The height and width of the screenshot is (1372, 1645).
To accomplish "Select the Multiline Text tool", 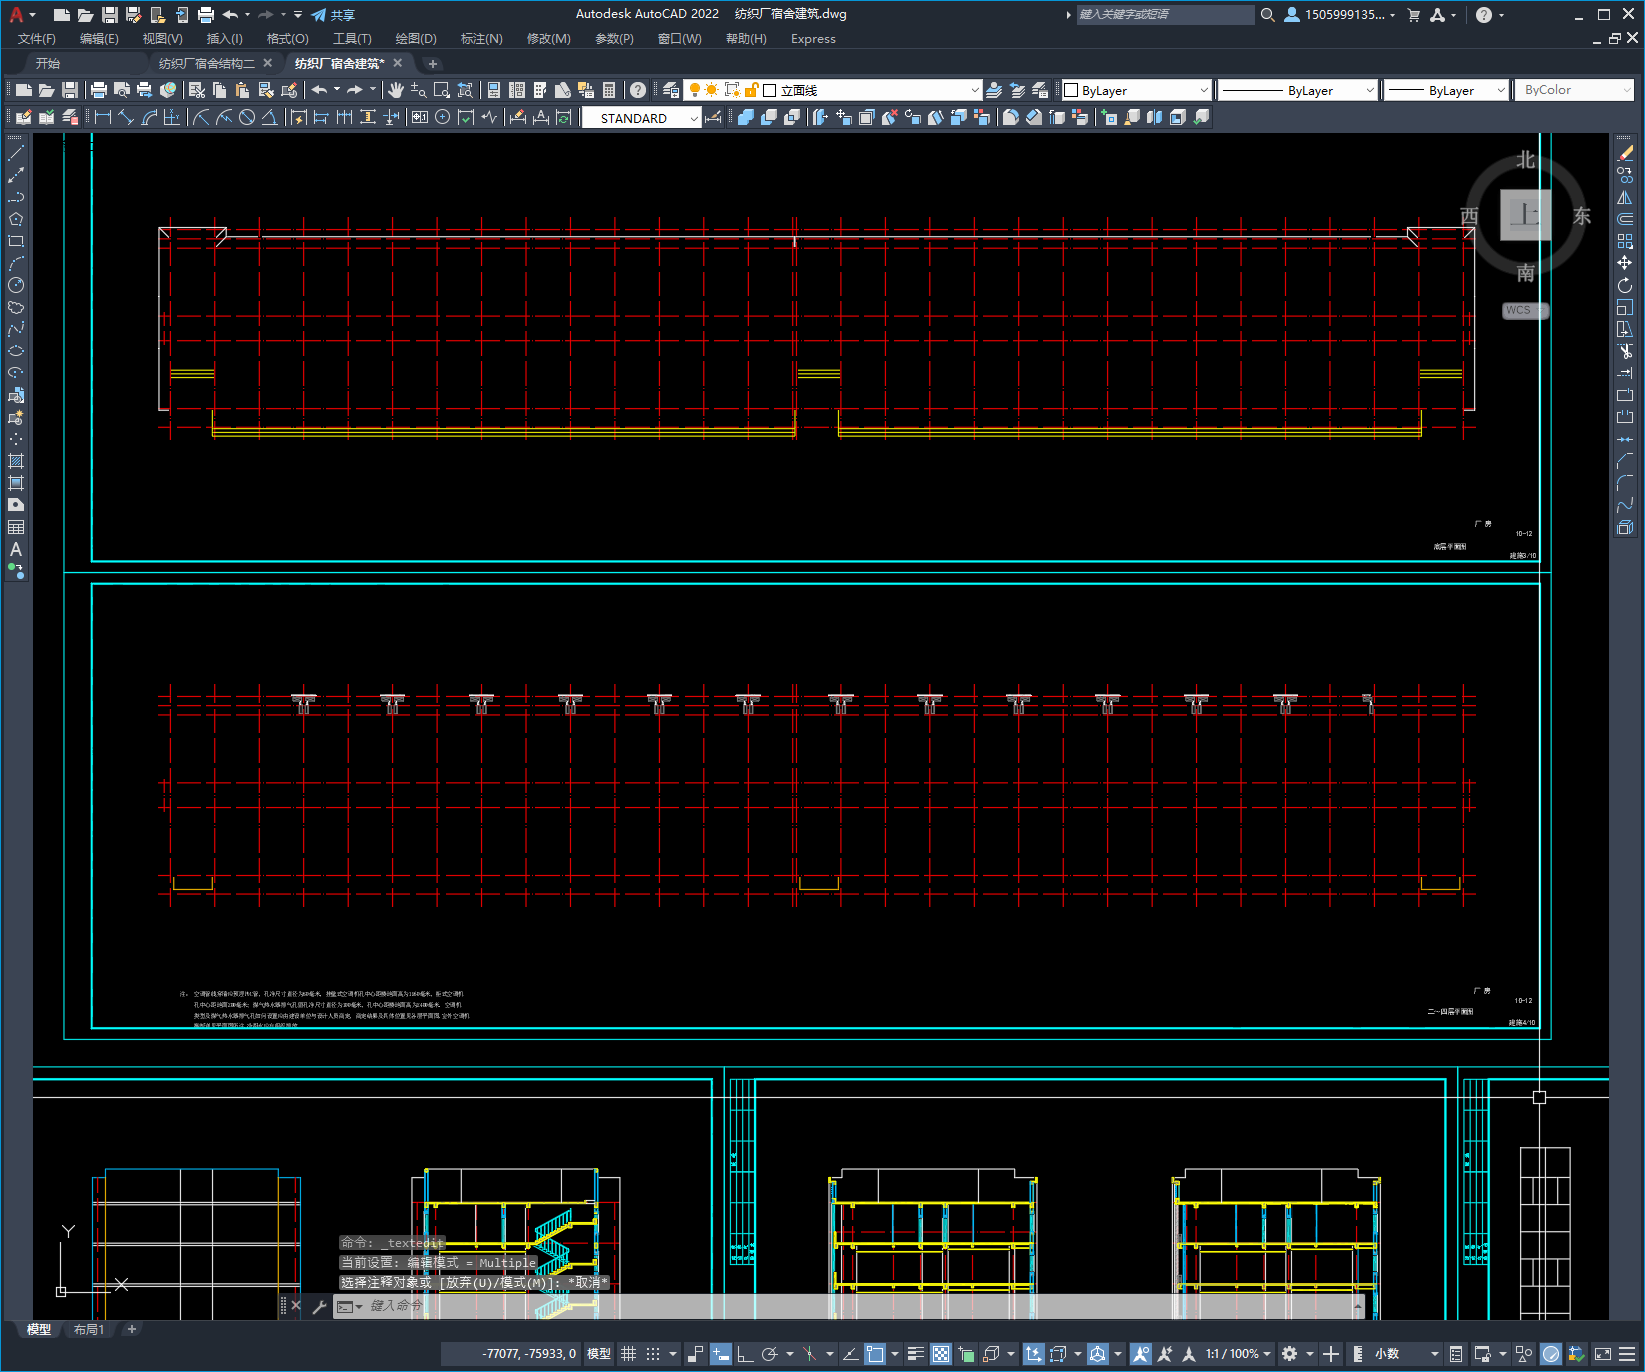I will coord(16,549).
